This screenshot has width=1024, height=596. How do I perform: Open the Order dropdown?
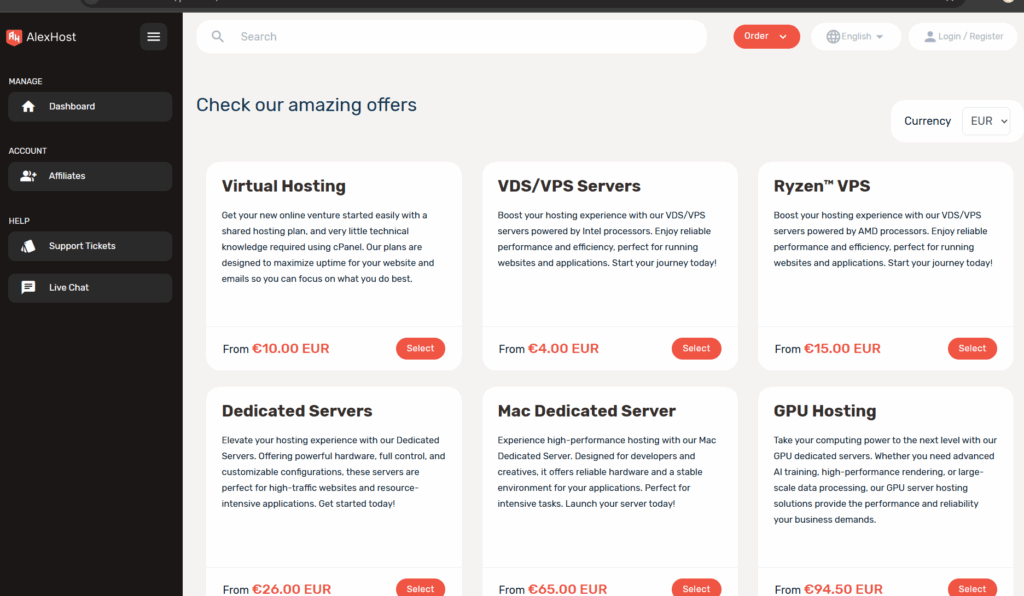(x=766, y=37)
